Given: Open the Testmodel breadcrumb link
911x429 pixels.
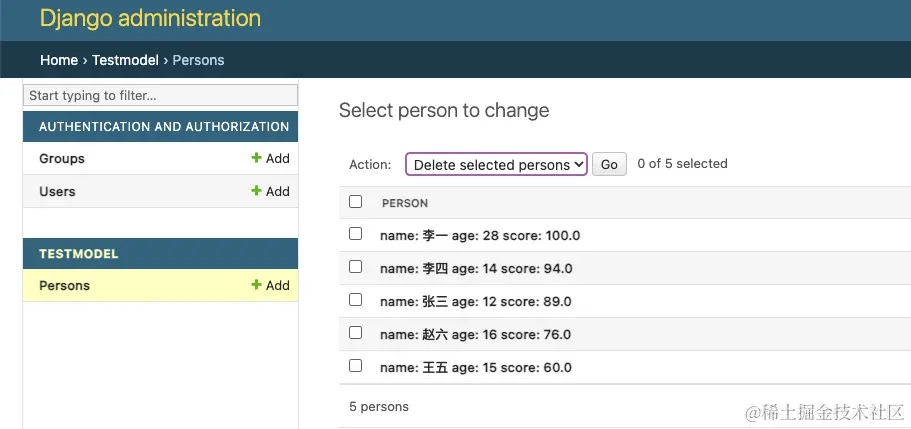Looking at the screenshot, I should click(x=125, y=60).
